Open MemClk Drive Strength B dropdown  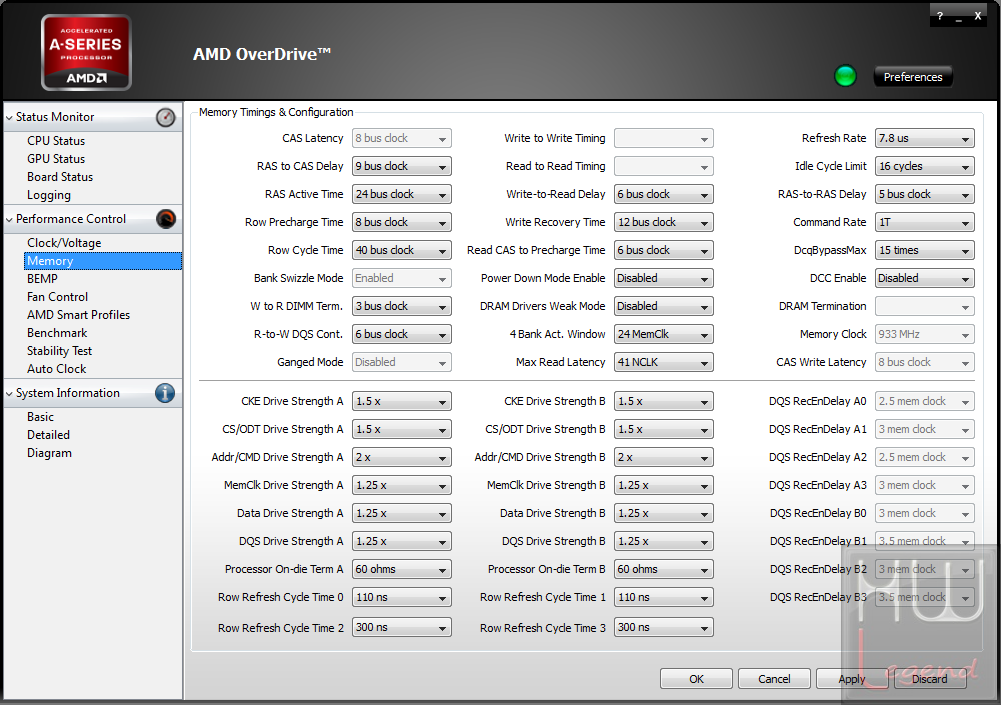[664, 485]
